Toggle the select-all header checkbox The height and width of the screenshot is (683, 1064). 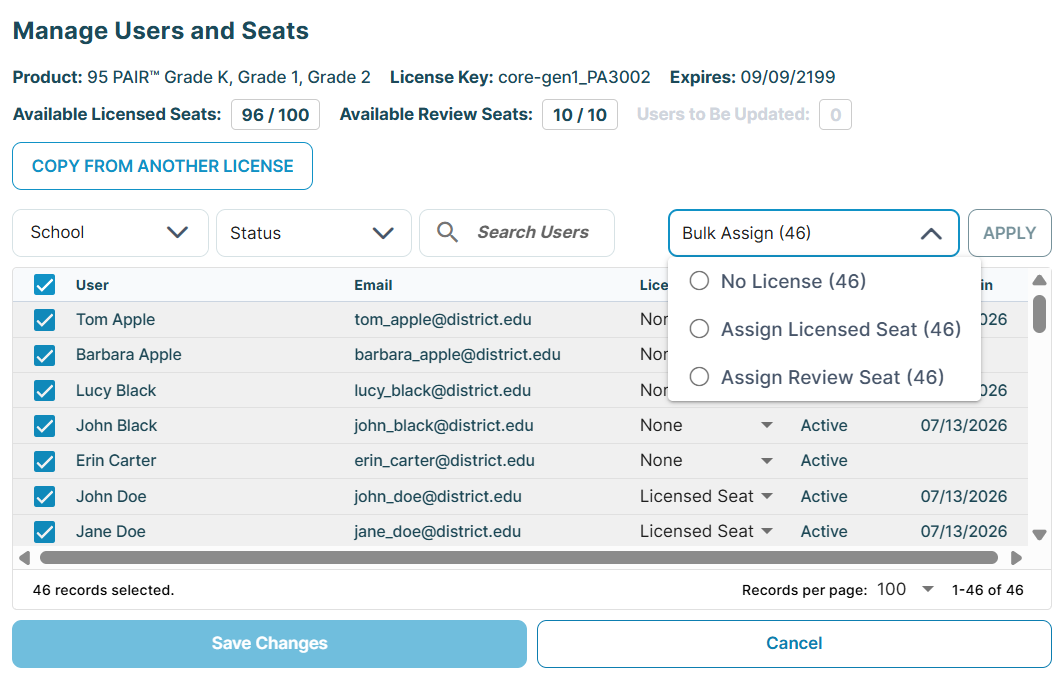(x=45, y=285)
